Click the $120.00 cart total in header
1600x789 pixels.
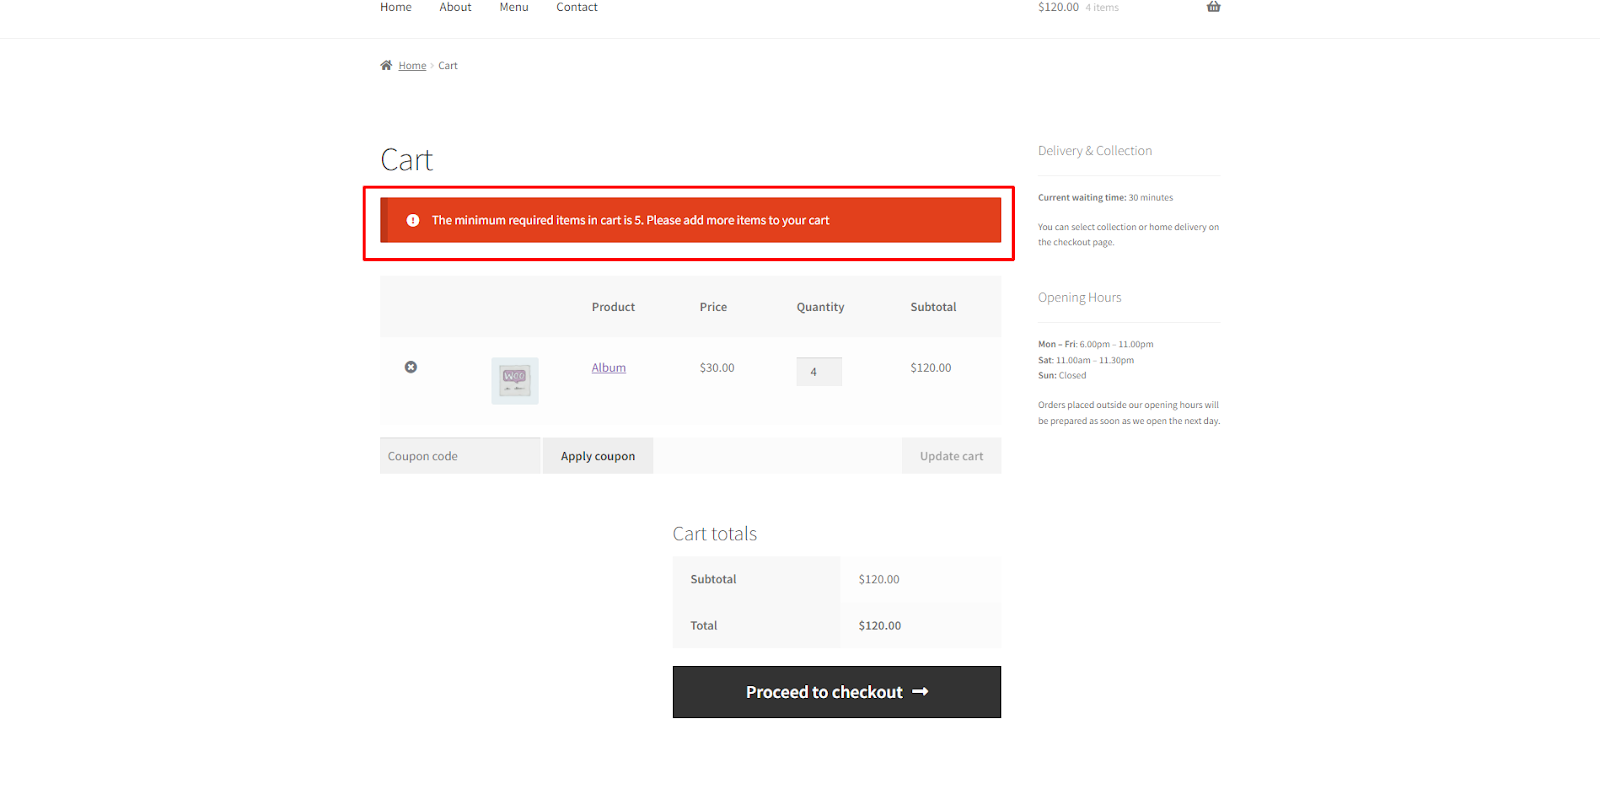(1058, 7)
